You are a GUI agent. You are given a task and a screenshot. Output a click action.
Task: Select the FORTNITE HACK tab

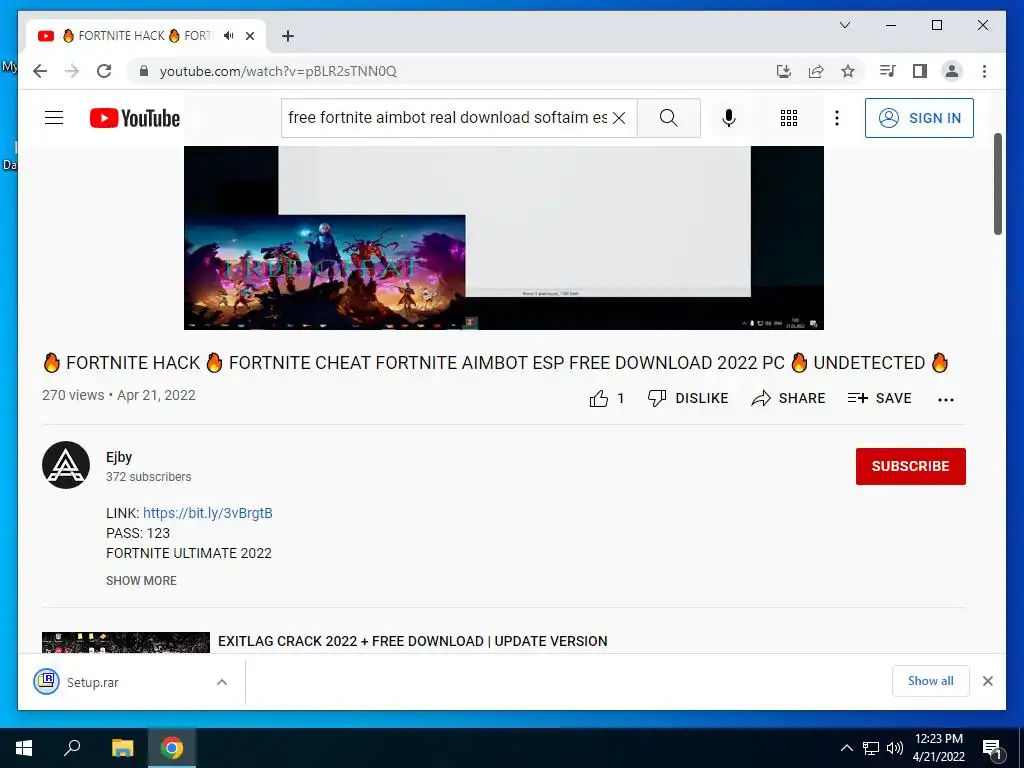click(x=146, y=36)
